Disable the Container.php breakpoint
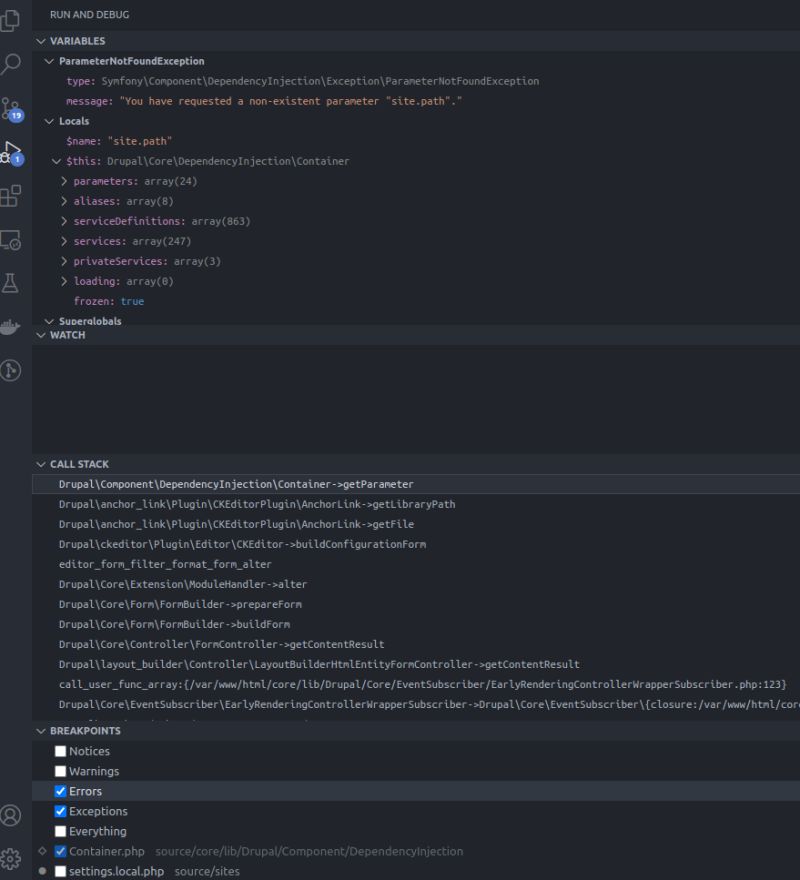This screenshot has width=800, height=880. coord(61,851)
